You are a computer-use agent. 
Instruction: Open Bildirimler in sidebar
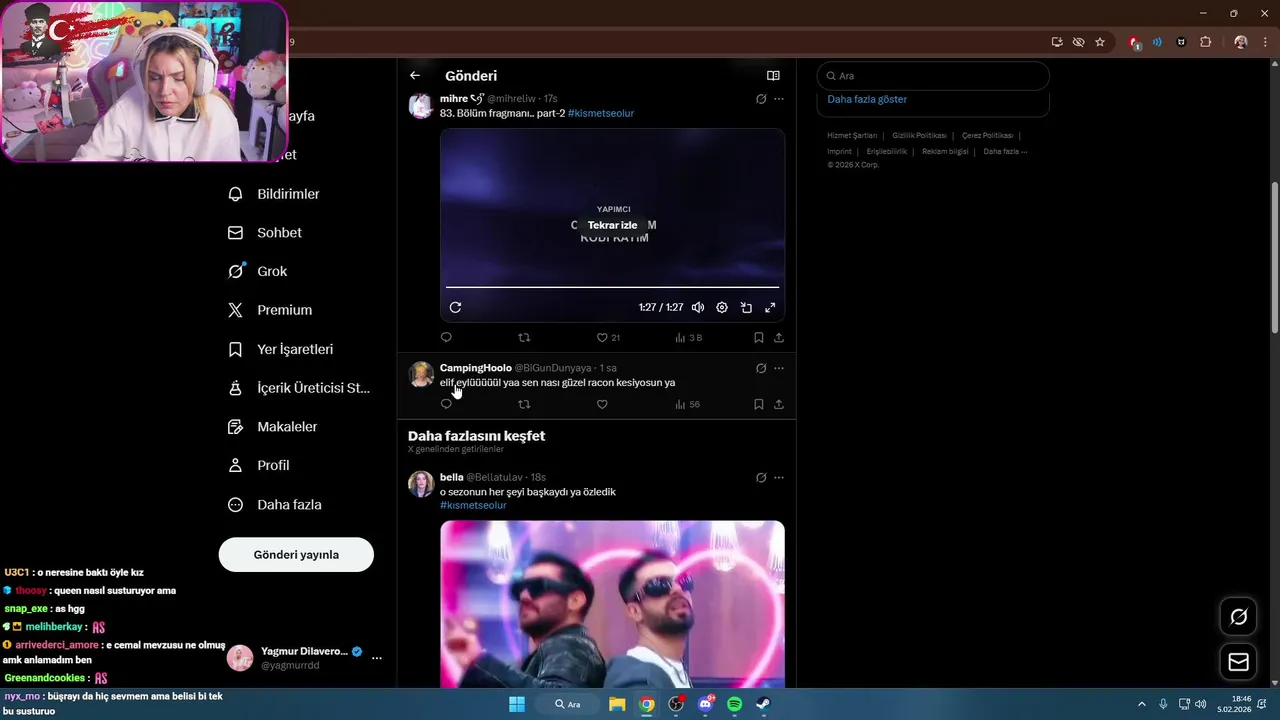pos(274,194)
